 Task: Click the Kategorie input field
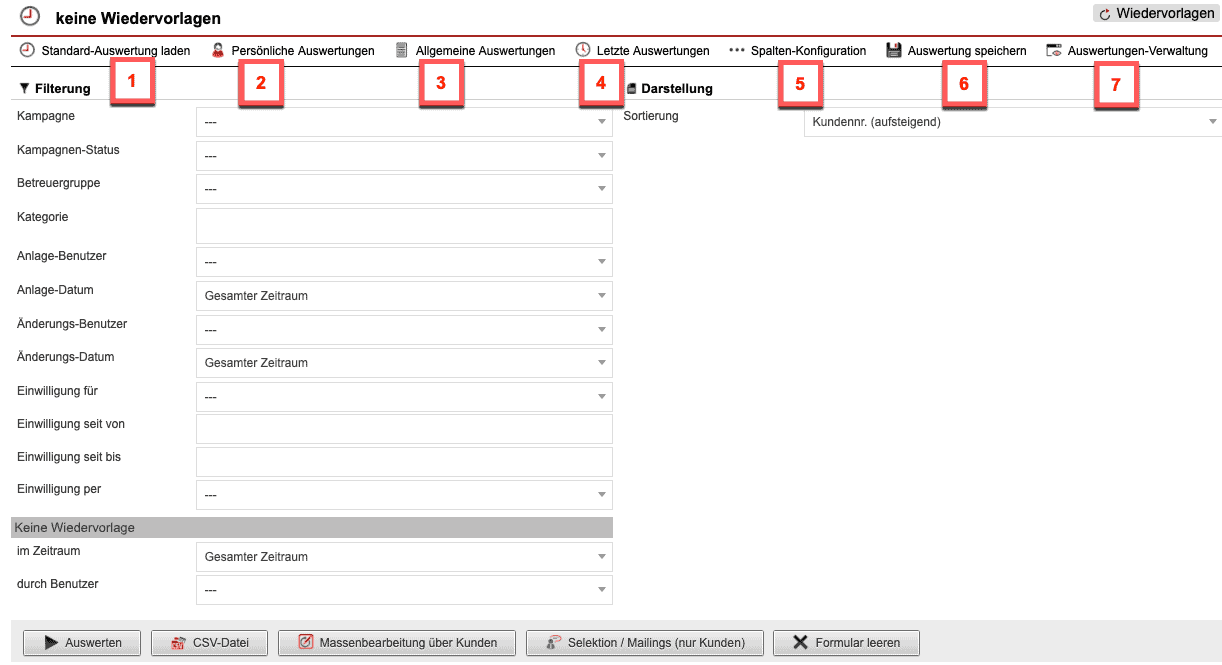[x=404, y=226]
